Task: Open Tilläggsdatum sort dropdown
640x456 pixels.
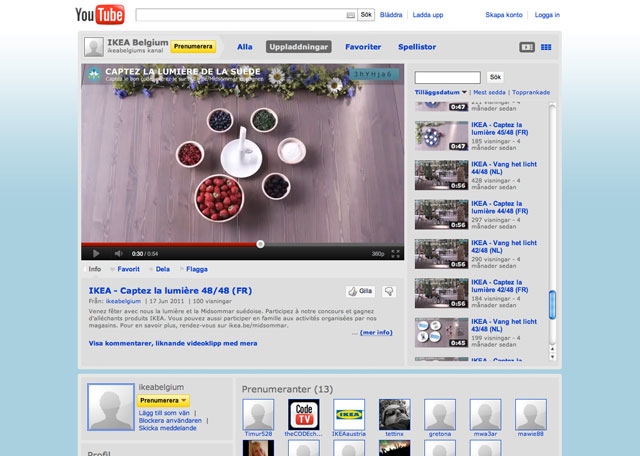Action: coord(440,92)
